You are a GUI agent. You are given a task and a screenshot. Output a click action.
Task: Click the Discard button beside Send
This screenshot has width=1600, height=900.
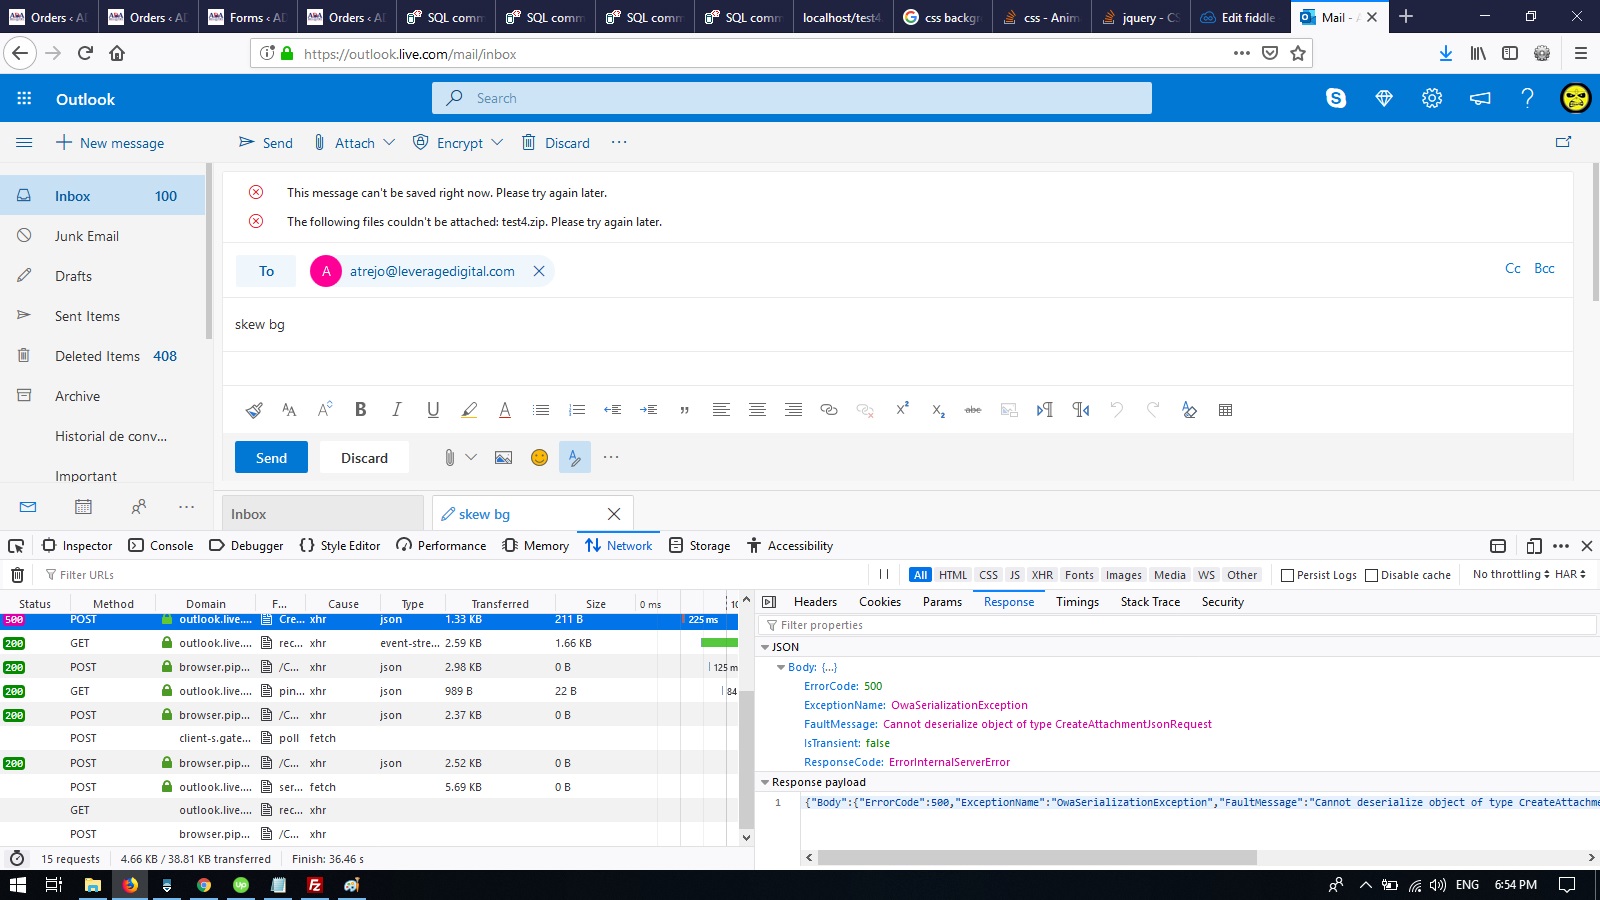(364, 457)
